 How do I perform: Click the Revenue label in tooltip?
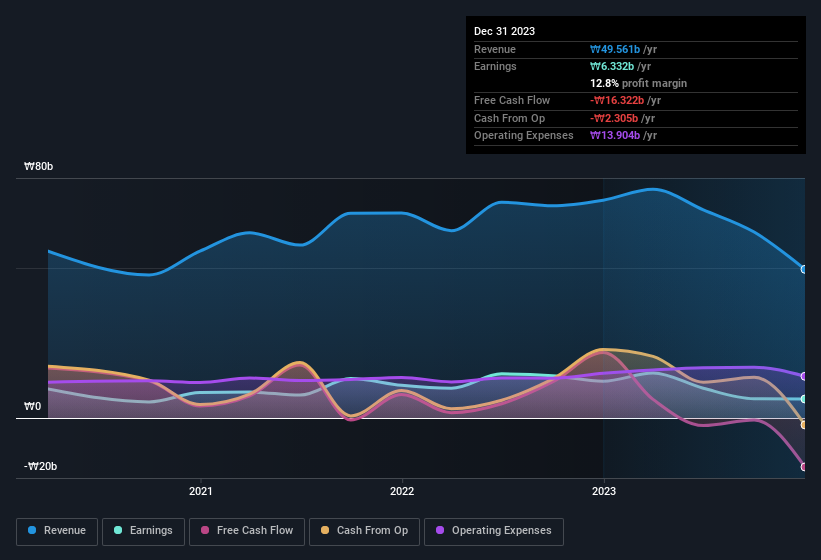pos(495,49)
